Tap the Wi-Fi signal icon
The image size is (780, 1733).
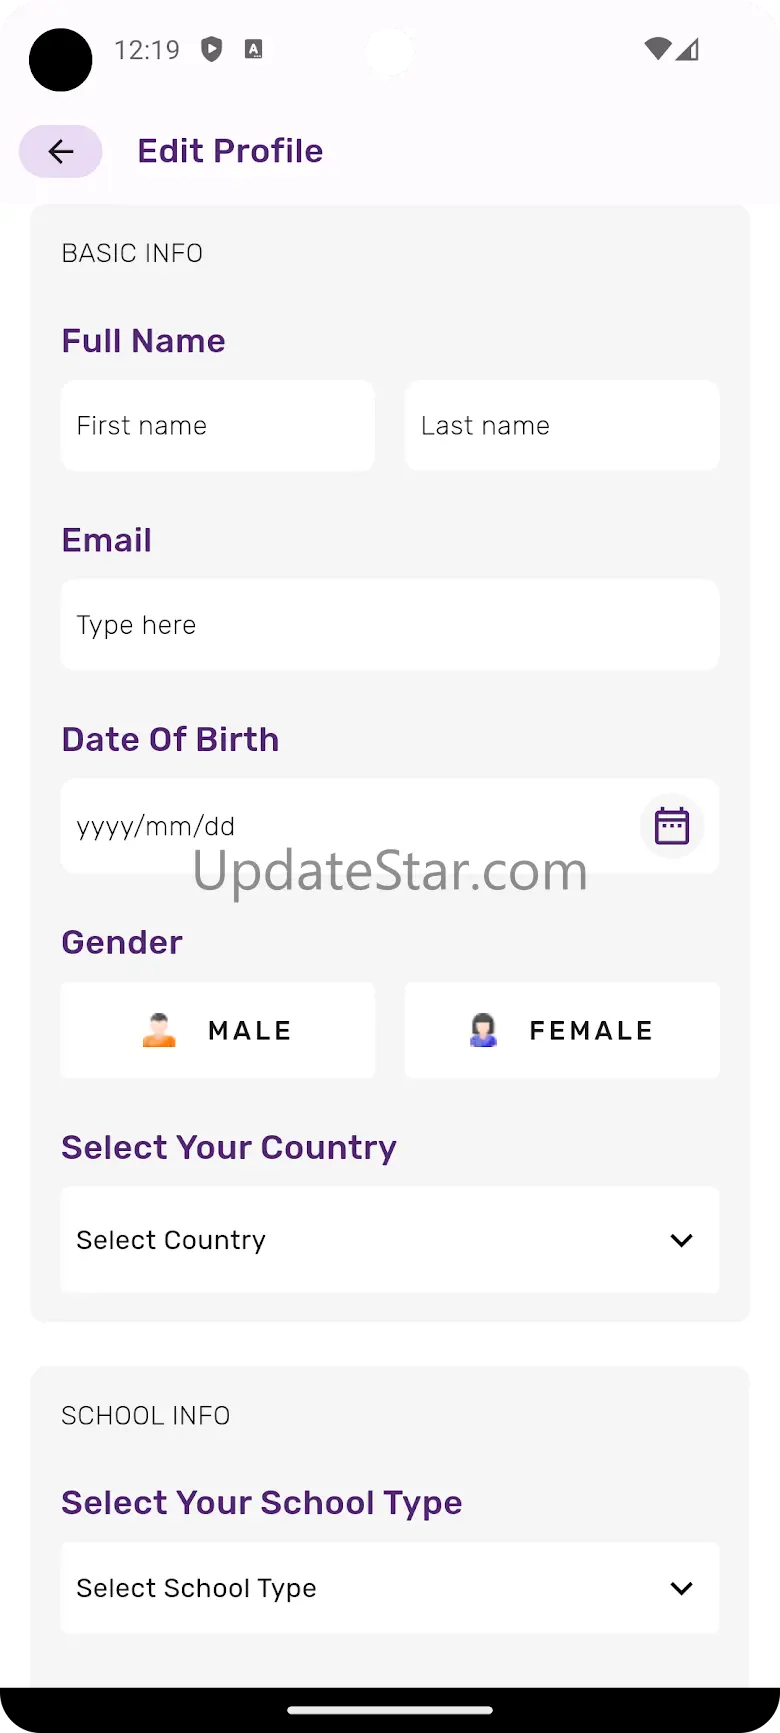657,49
